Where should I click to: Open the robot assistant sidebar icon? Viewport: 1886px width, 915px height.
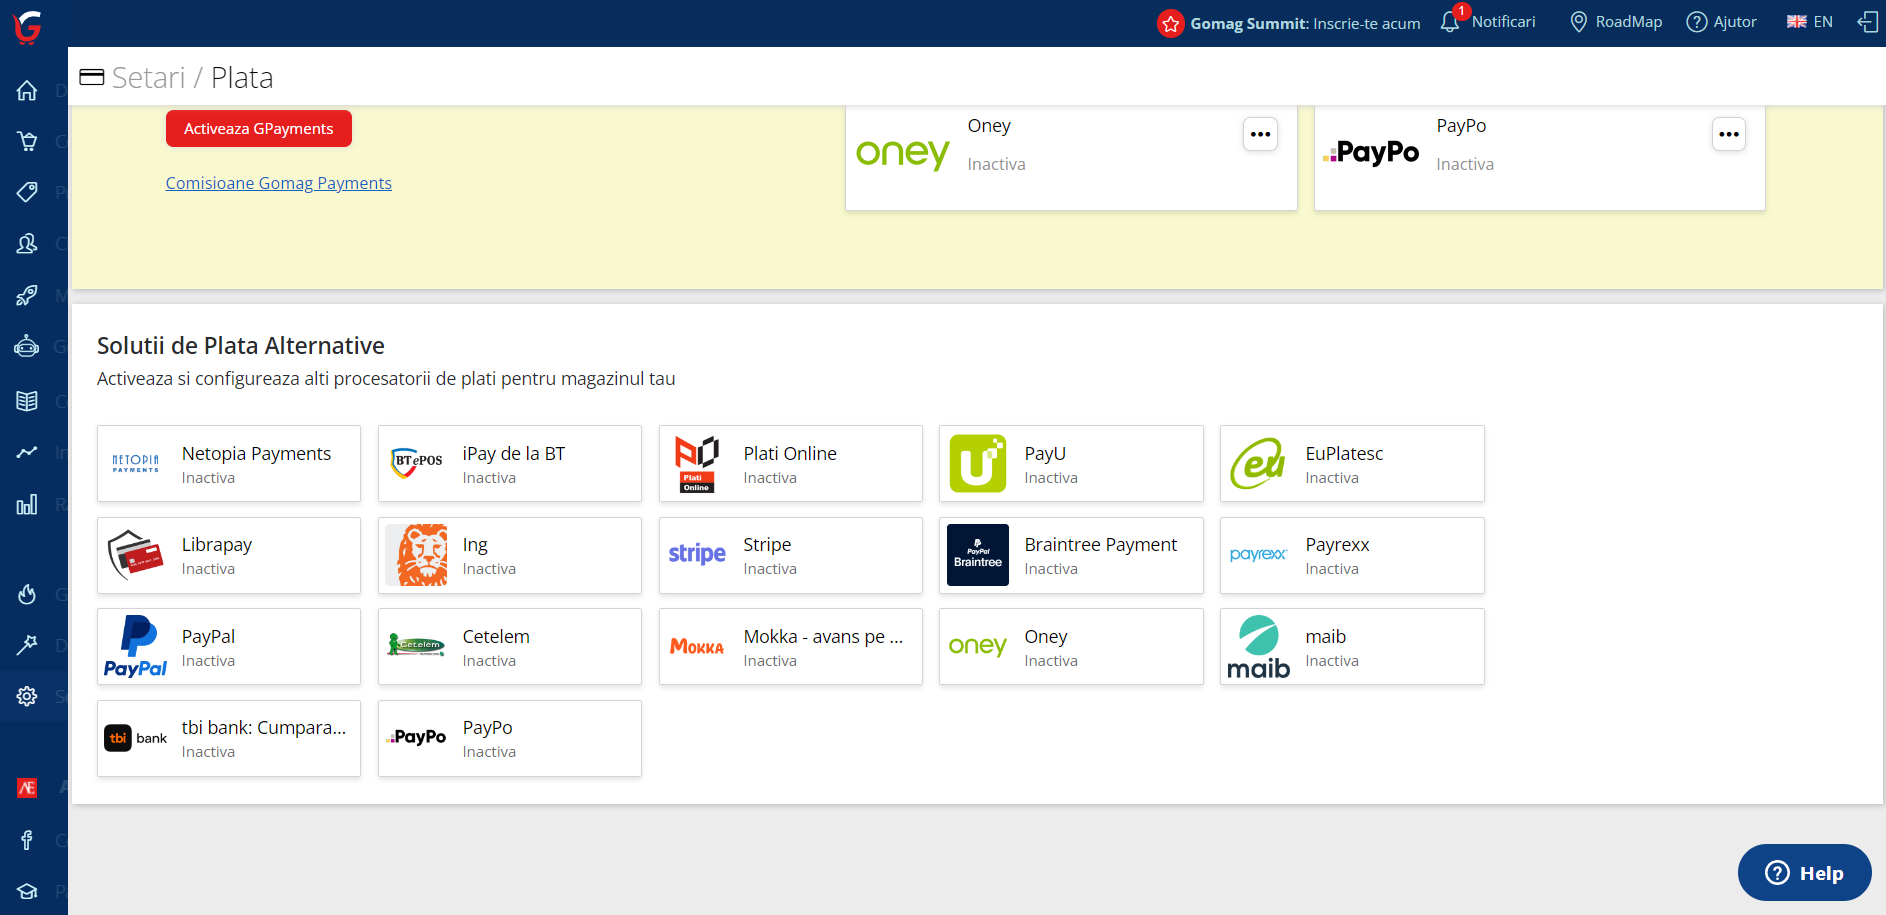coord(27,347)
